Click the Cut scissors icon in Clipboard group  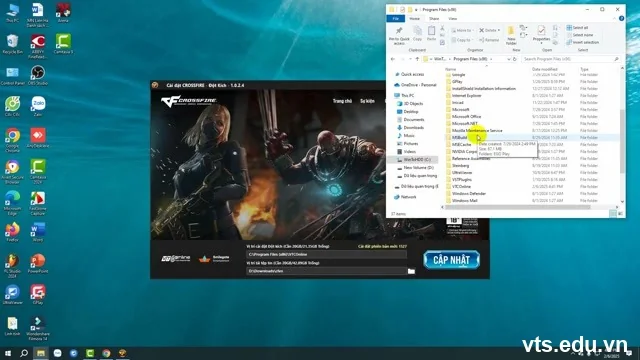[442, 28]
